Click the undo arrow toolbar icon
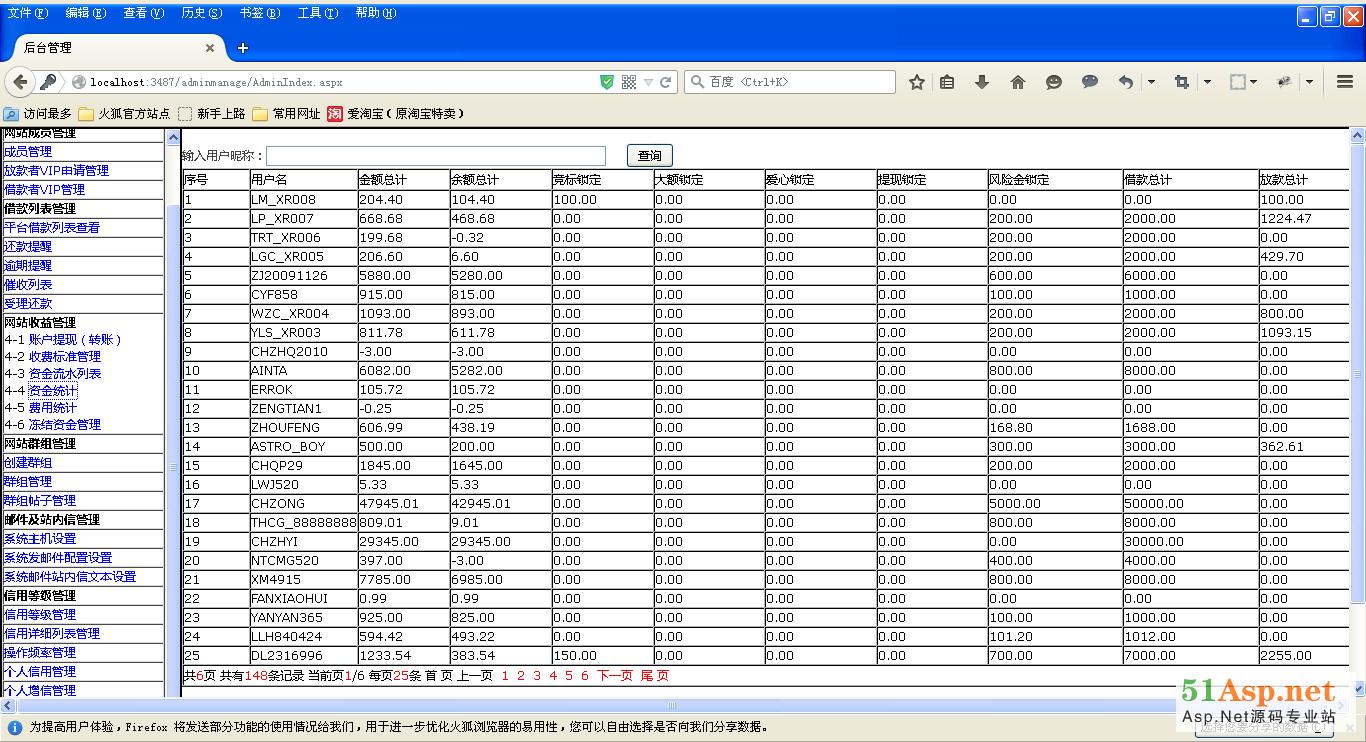 click(x=1126, y=82)
